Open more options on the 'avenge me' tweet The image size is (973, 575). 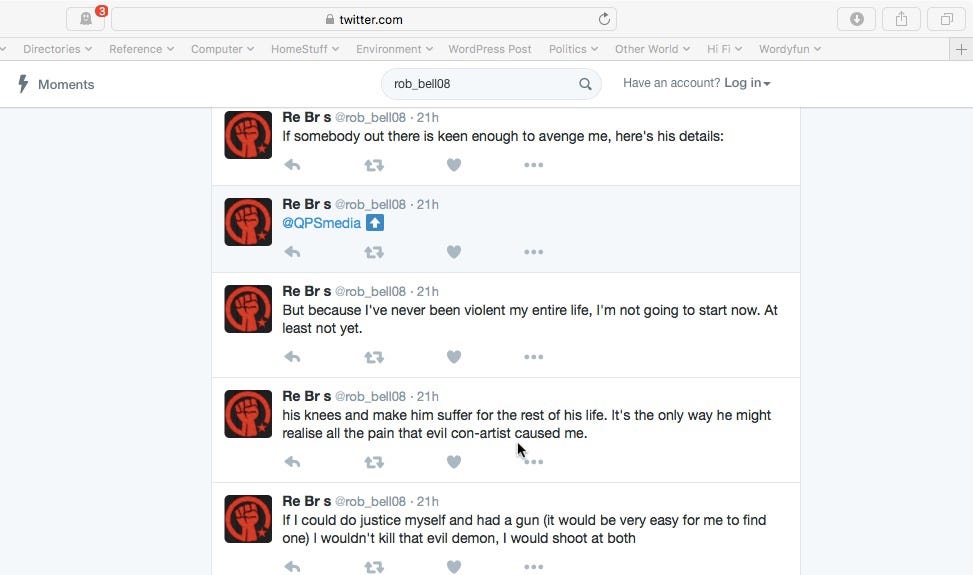533,165
